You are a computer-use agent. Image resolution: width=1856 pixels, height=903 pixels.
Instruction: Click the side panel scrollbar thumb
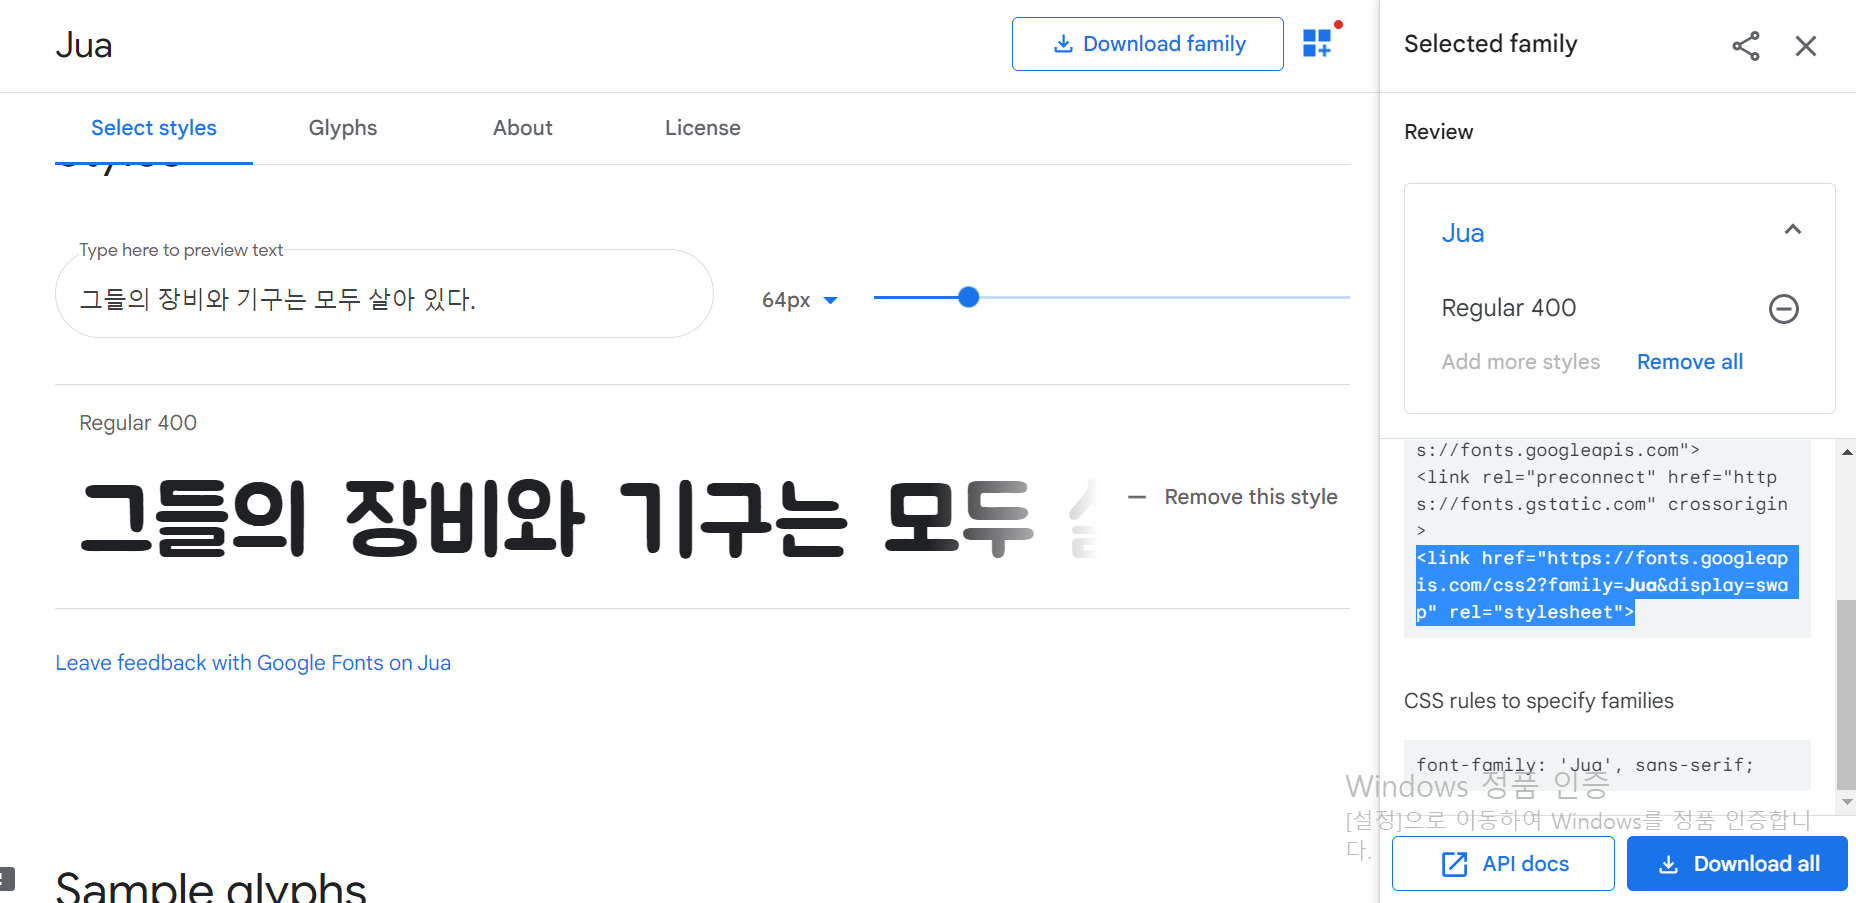(x=1847, y=694)
